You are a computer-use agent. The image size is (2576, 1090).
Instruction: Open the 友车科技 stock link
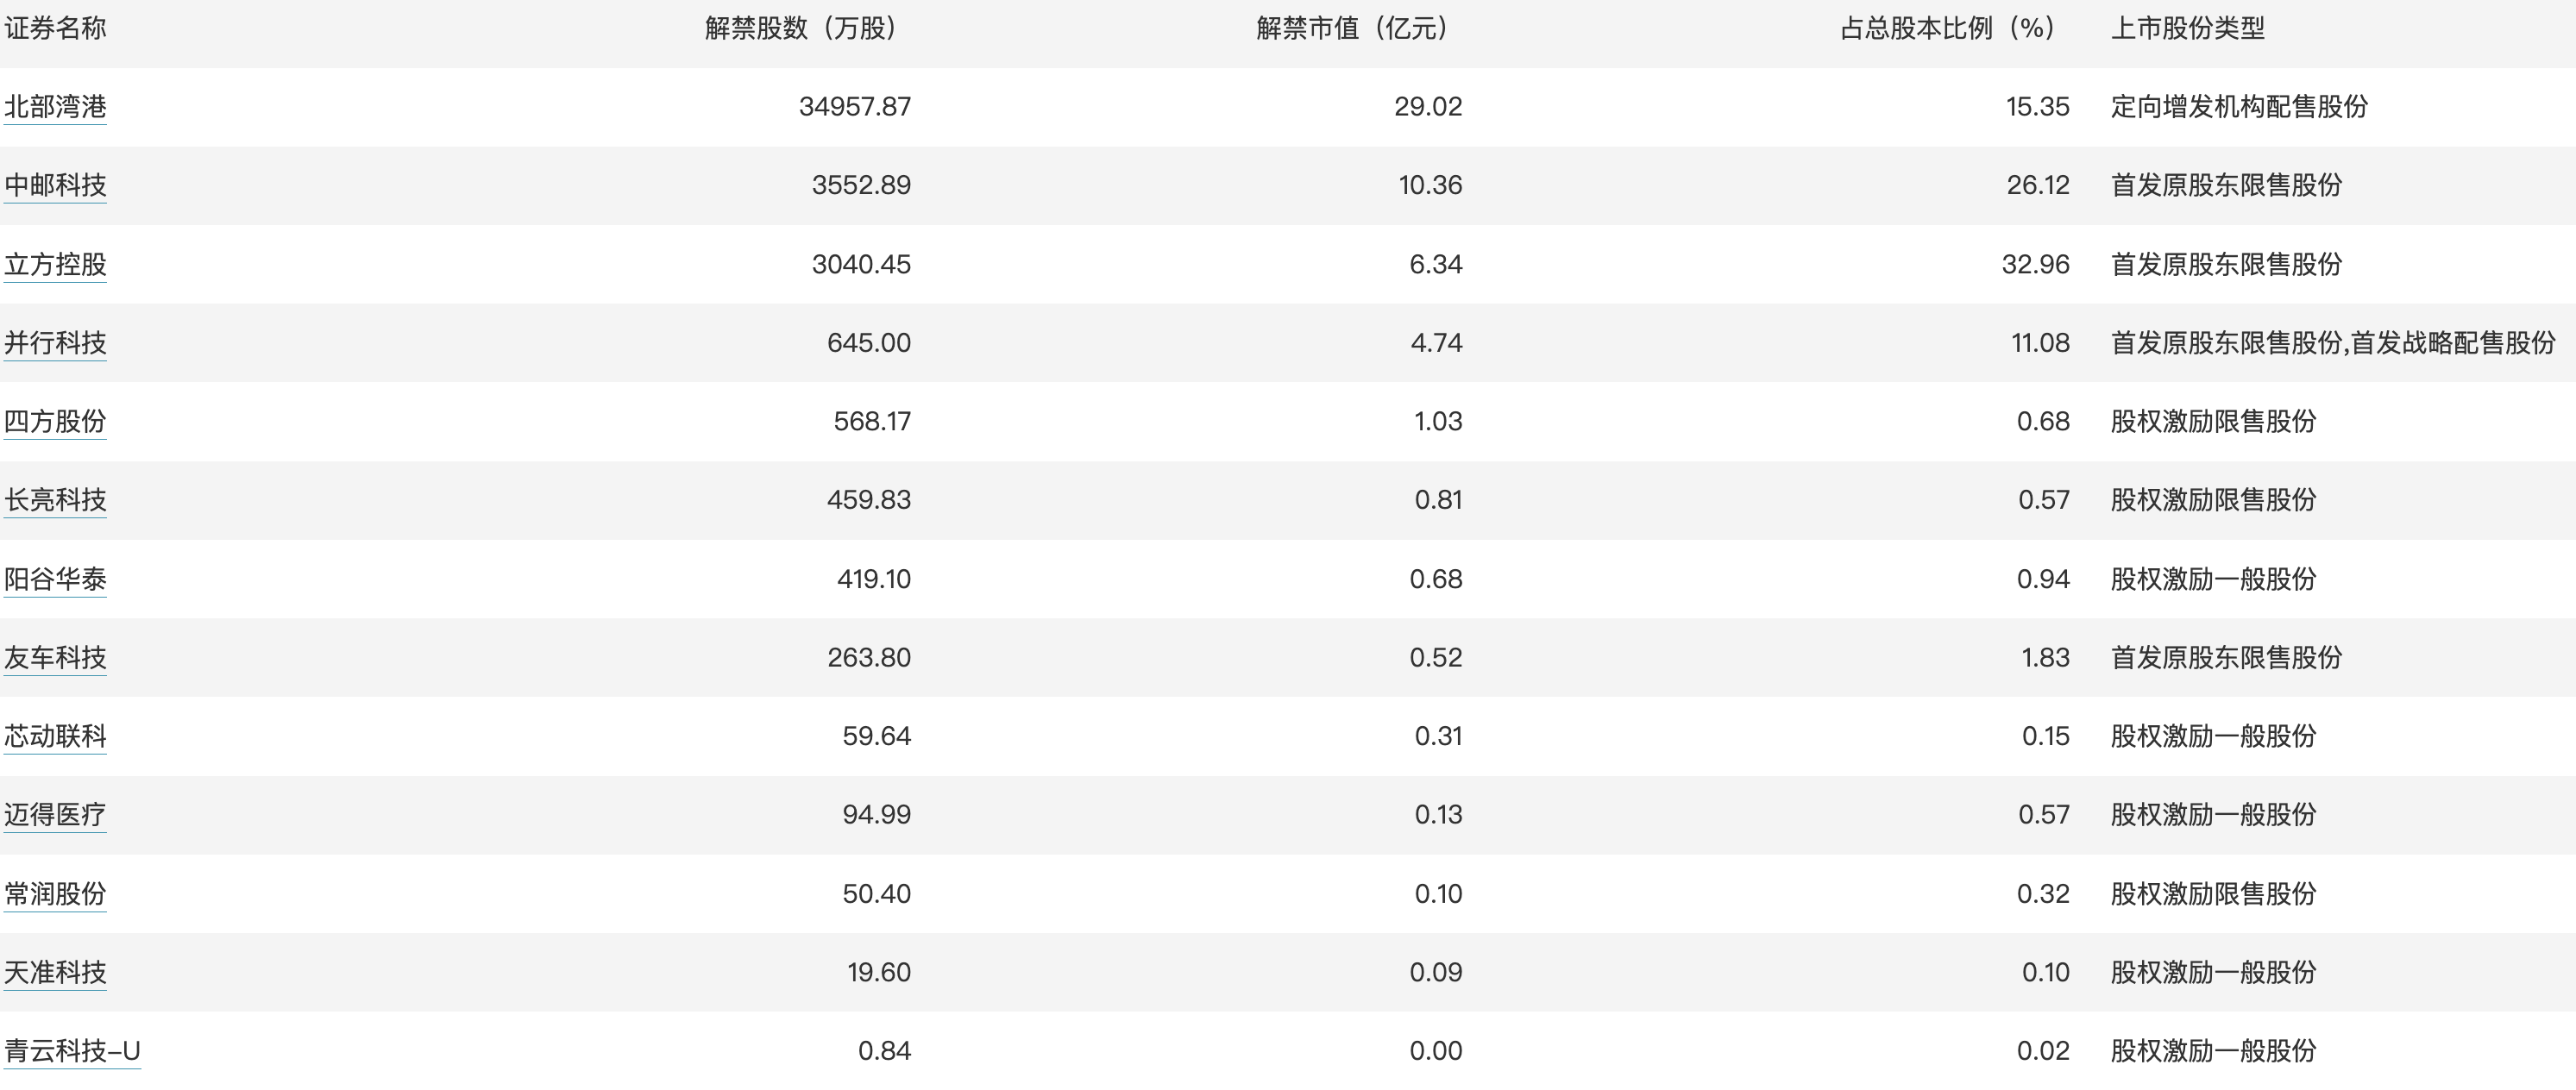[x=55, y=657]
